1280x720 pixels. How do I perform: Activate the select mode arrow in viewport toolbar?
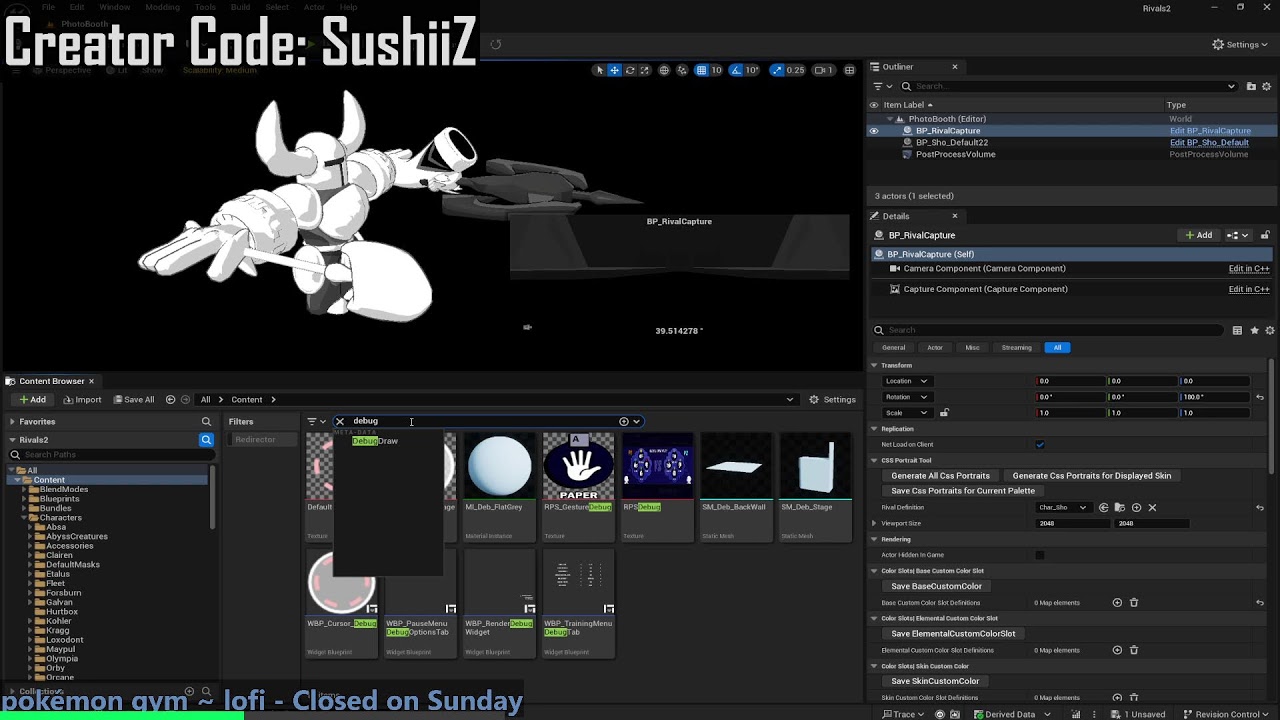(599, 70)
